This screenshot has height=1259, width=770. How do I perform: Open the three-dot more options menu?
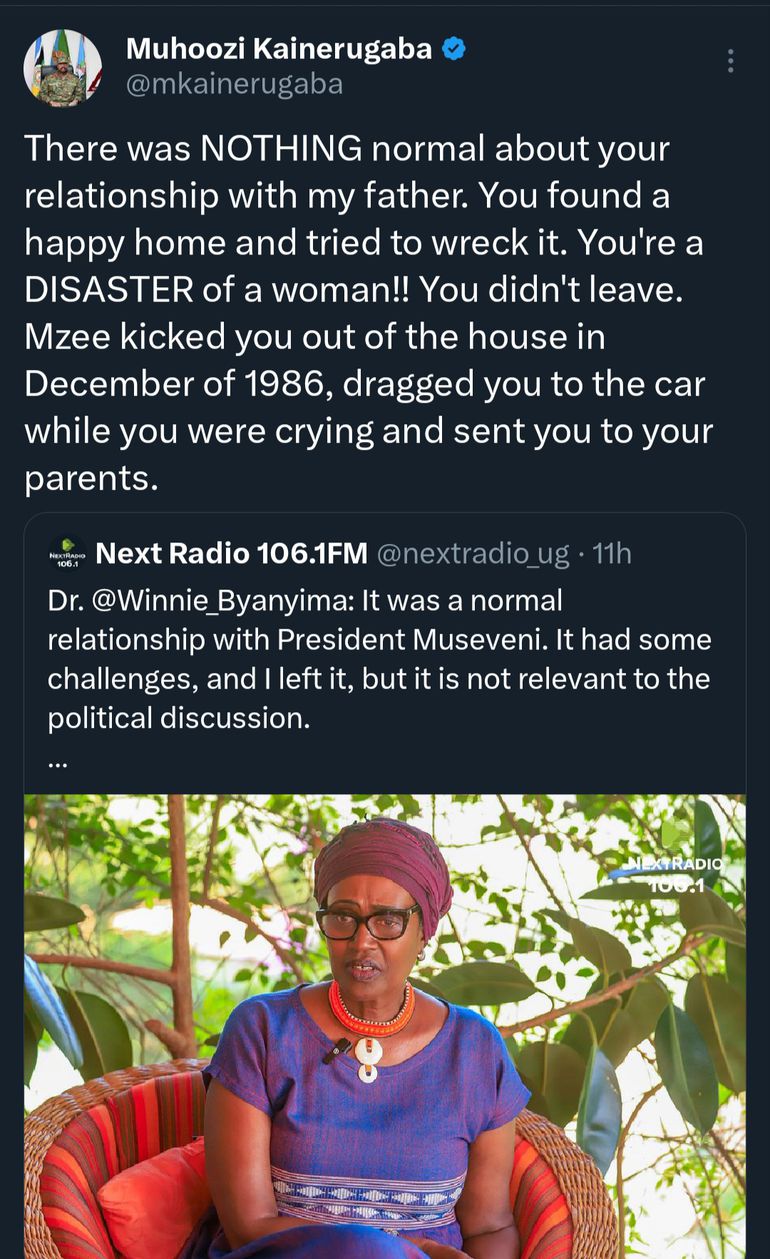point(731,61)
